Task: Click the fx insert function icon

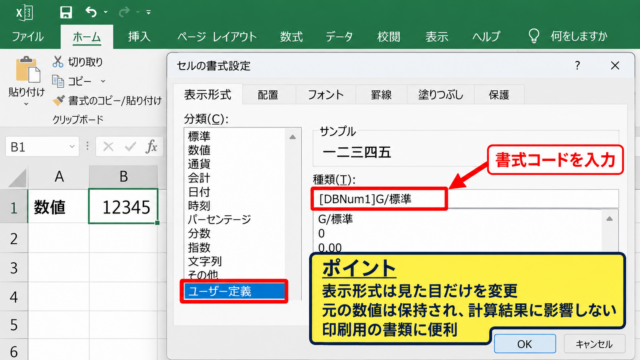Action: (x=151, y=147)
